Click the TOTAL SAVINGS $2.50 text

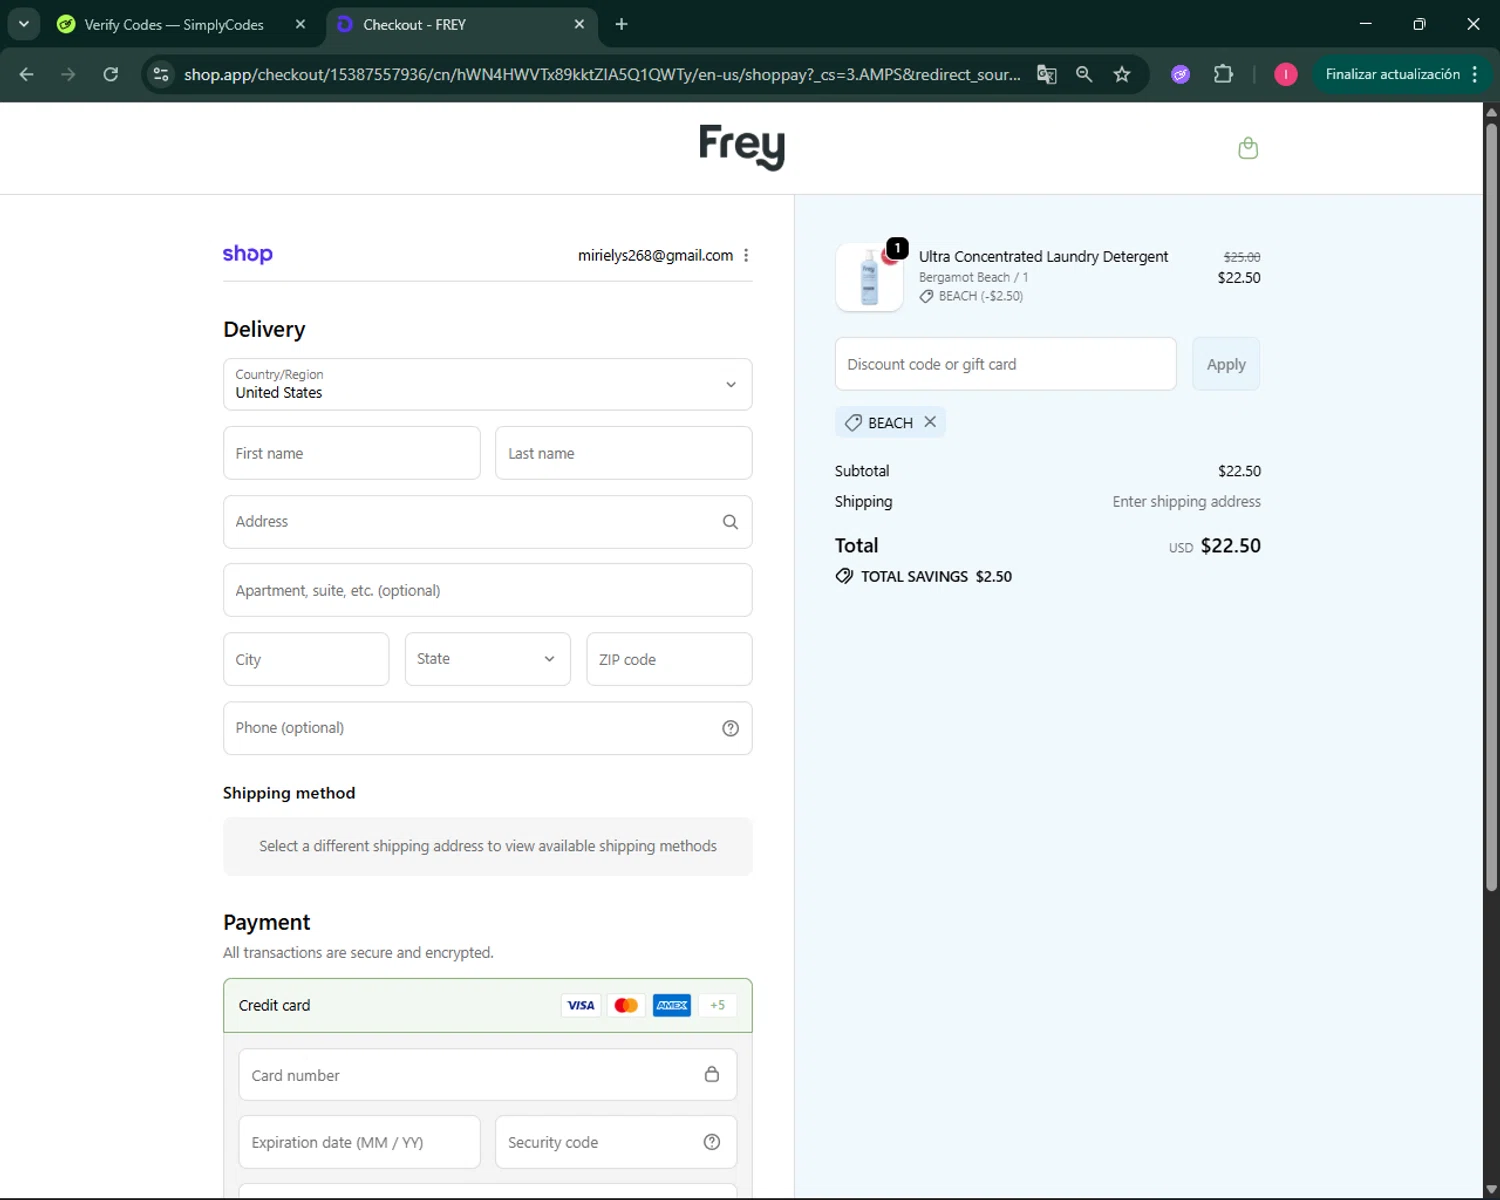936,577
